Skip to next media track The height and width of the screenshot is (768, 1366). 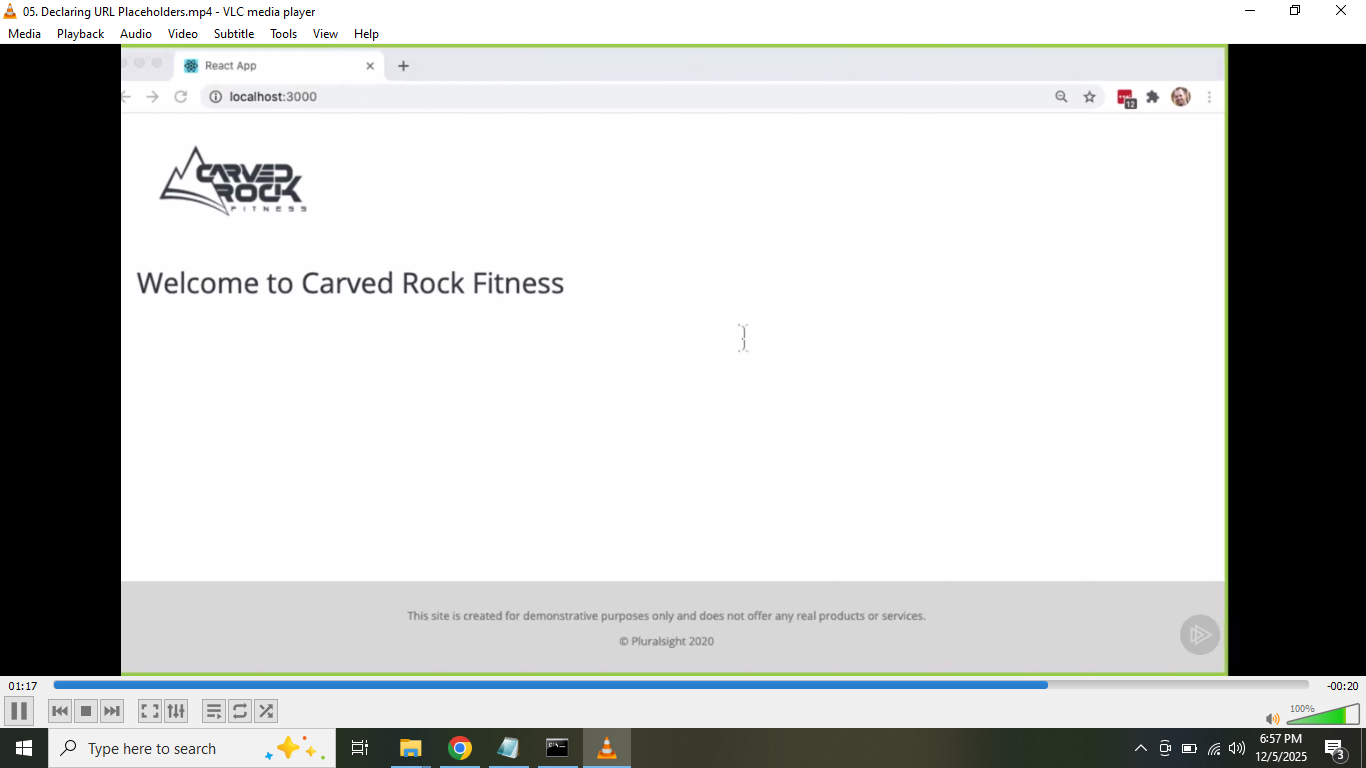[112, 711]
